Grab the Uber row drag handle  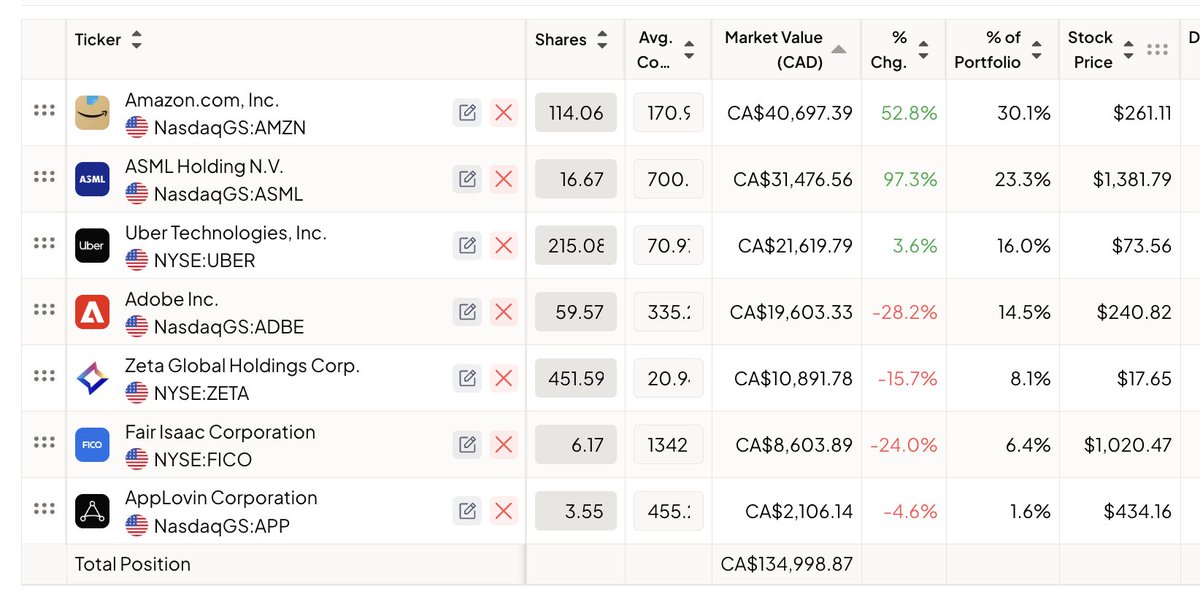coord(43,243)
